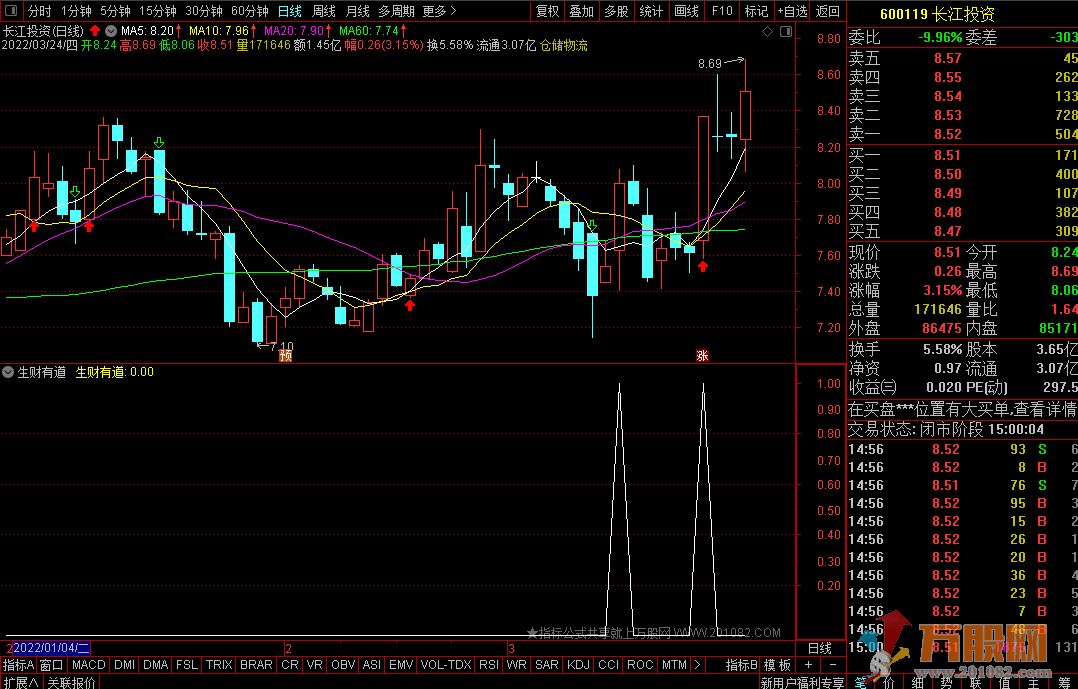Switch to the KDJ indicator tab

point(577,665)
